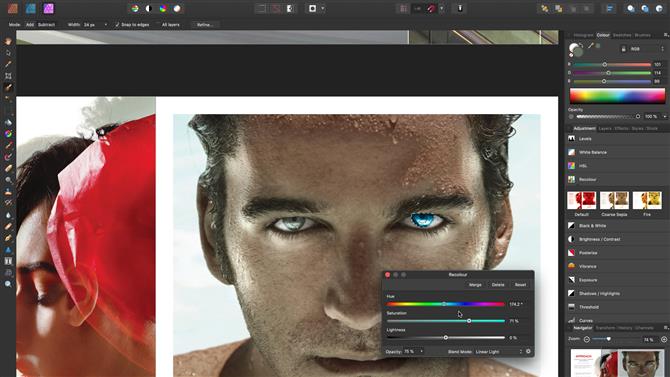Set selection mode to Subtract
Image resolution: width=670 pixels, height=377 pixels.
tap(46, 25)
